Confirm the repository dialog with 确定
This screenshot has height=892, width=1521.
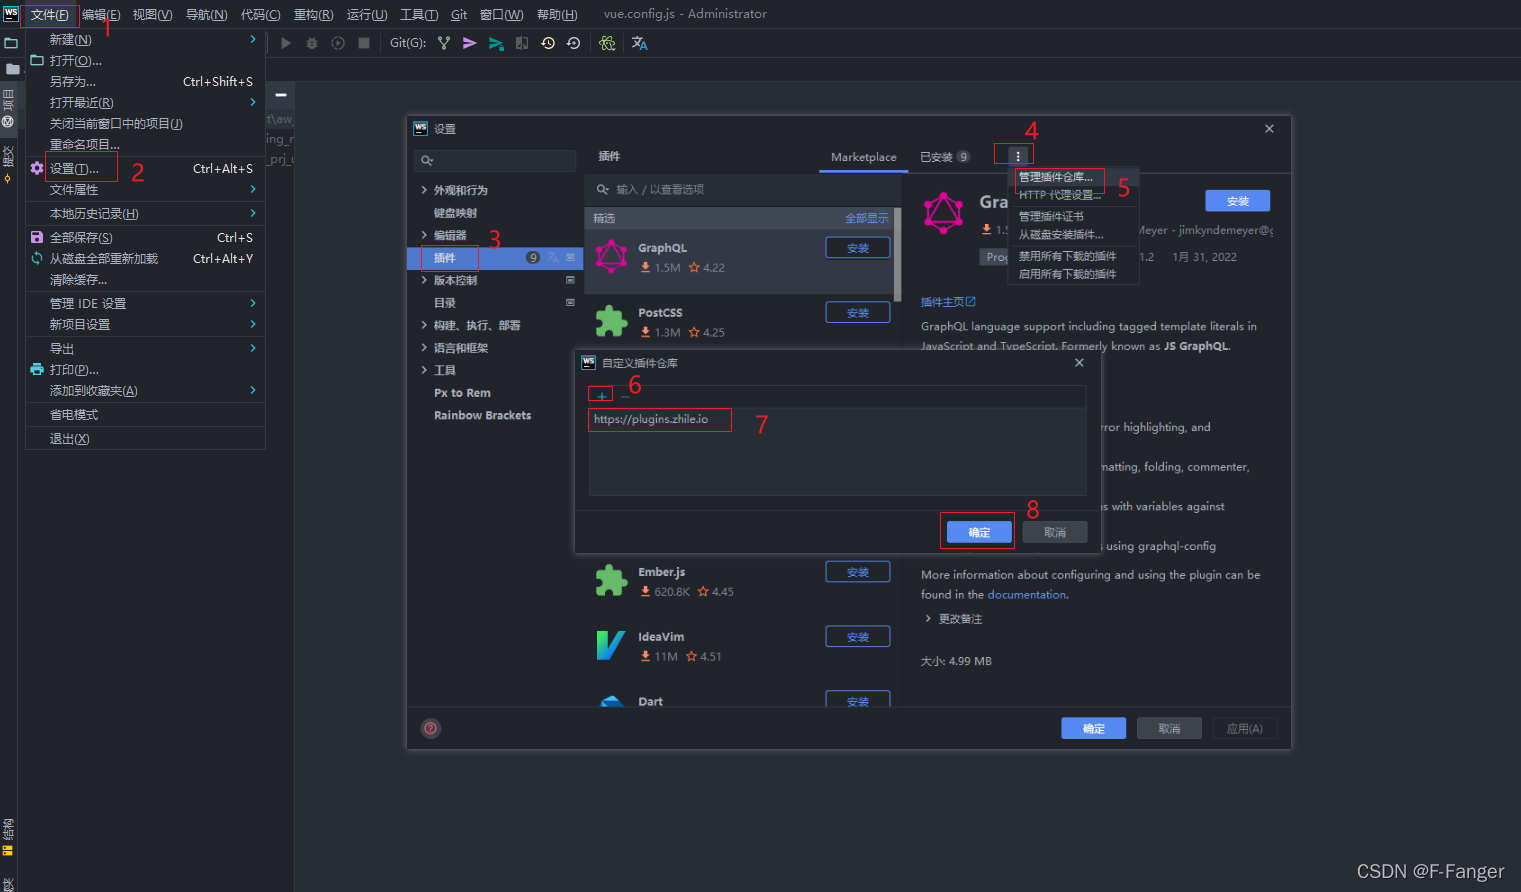(979, 532)
